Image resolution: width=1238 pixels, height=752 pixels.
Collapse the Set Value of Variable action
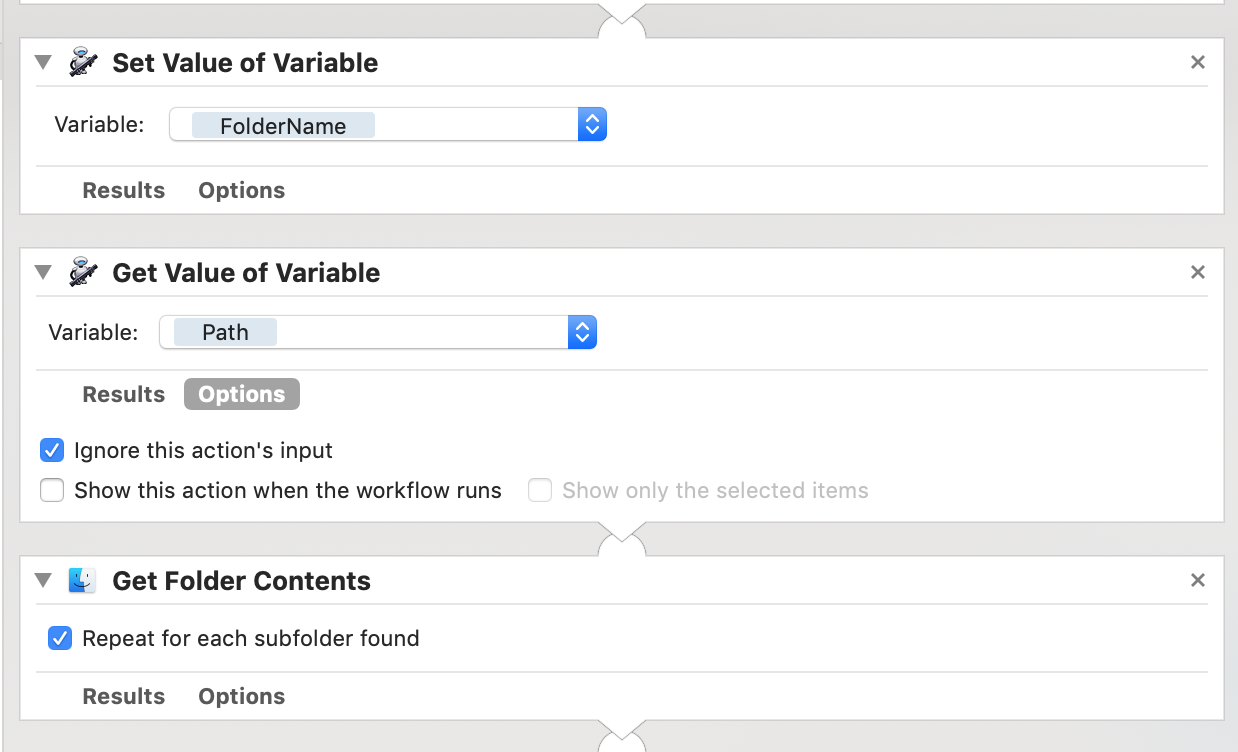click(43, 63)
